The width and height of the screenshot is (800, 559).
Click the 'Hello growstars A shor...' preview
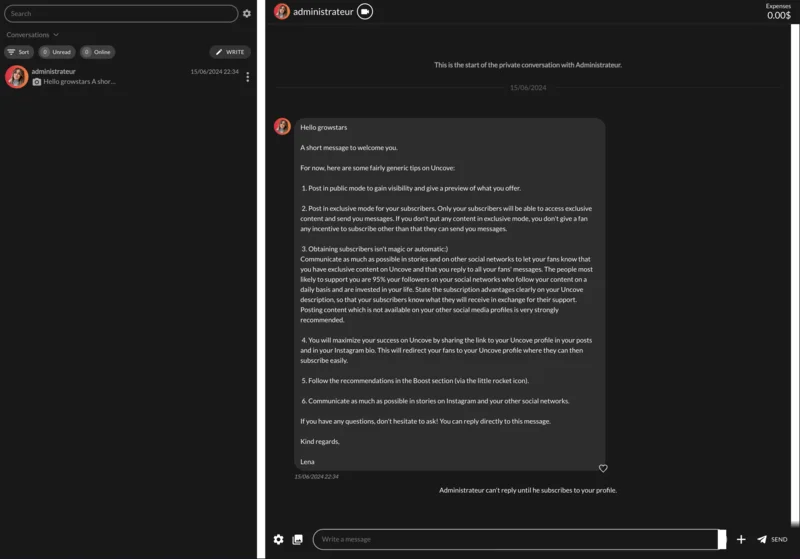(x=79, y=82)
